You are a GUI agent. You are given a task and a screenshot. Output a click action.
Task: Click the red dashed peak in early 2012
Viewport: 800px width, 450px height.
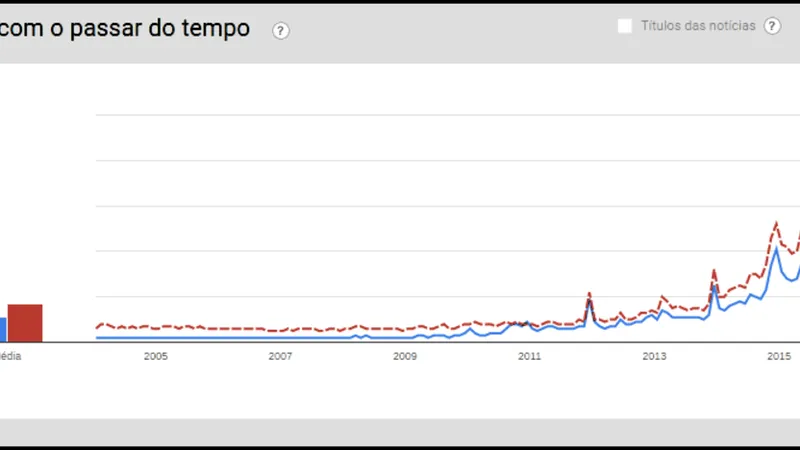pos(589,293)
